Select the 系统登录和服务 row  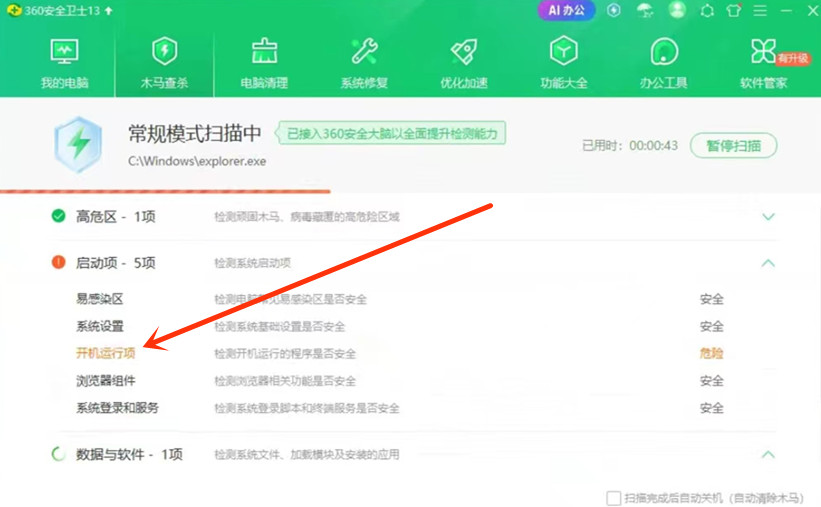coord(400,408)
